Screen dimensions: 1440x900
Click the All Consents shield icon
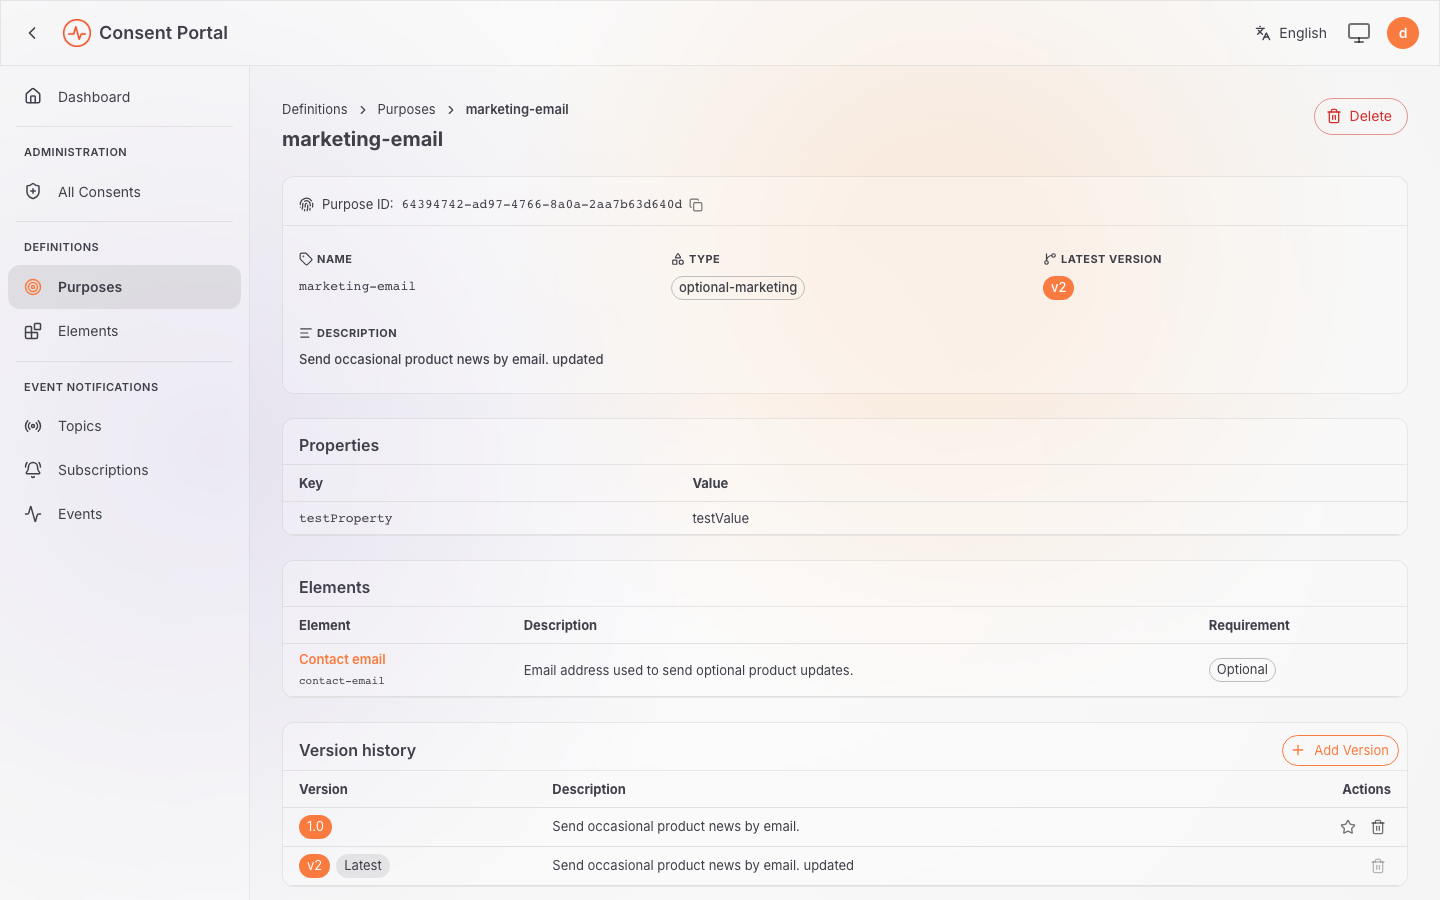pos(33,192)
